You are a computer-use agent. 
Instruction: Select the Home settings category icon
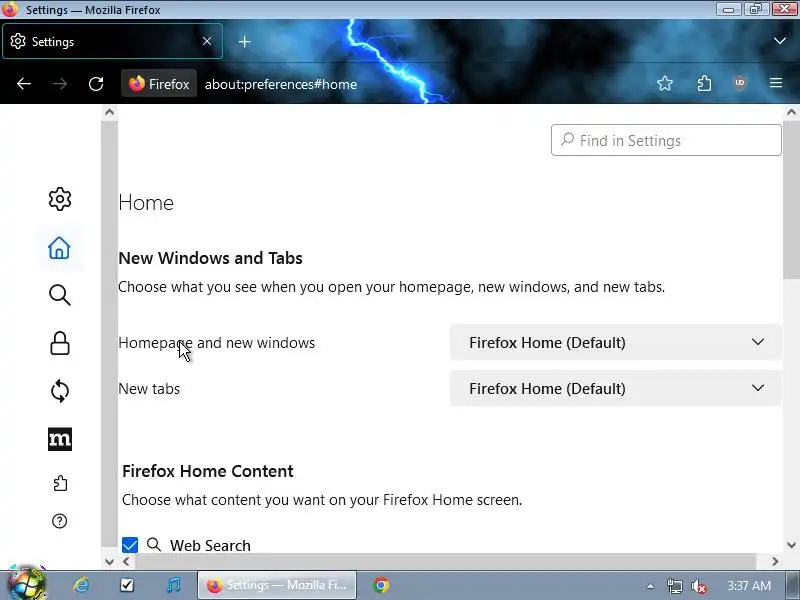tap(59, 248)
